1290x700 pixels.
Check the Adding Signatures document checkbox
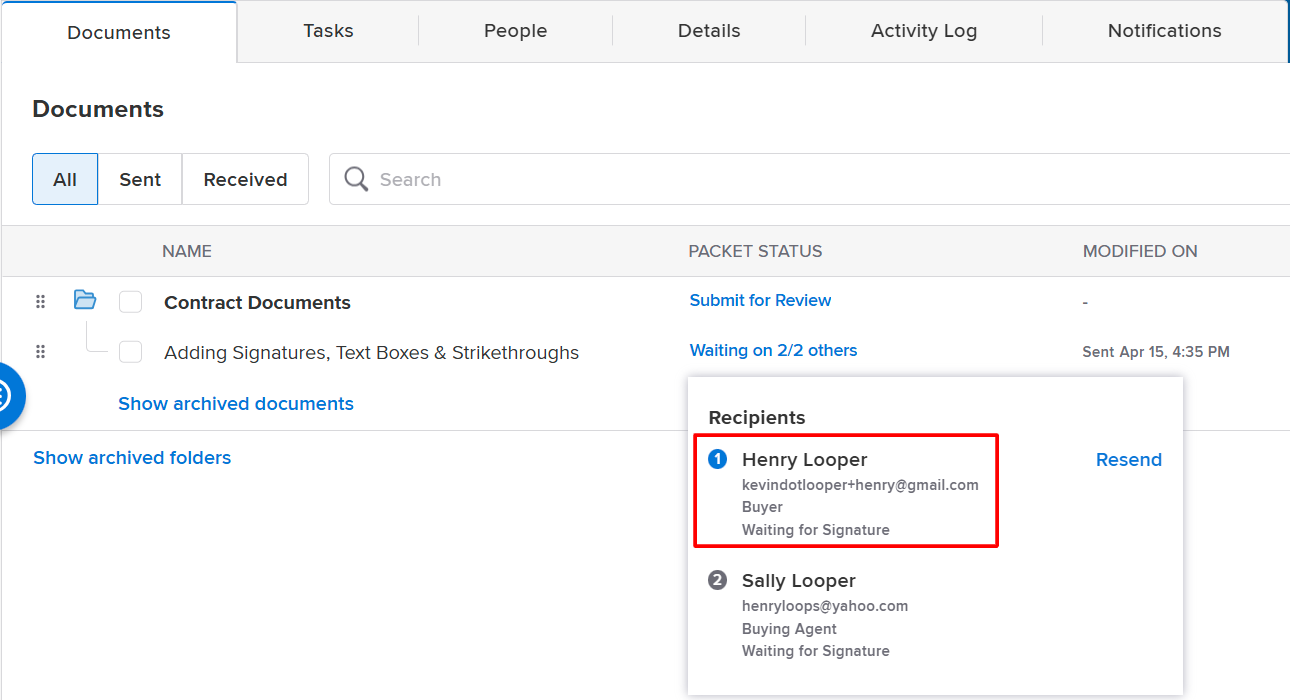click(130, 352)
